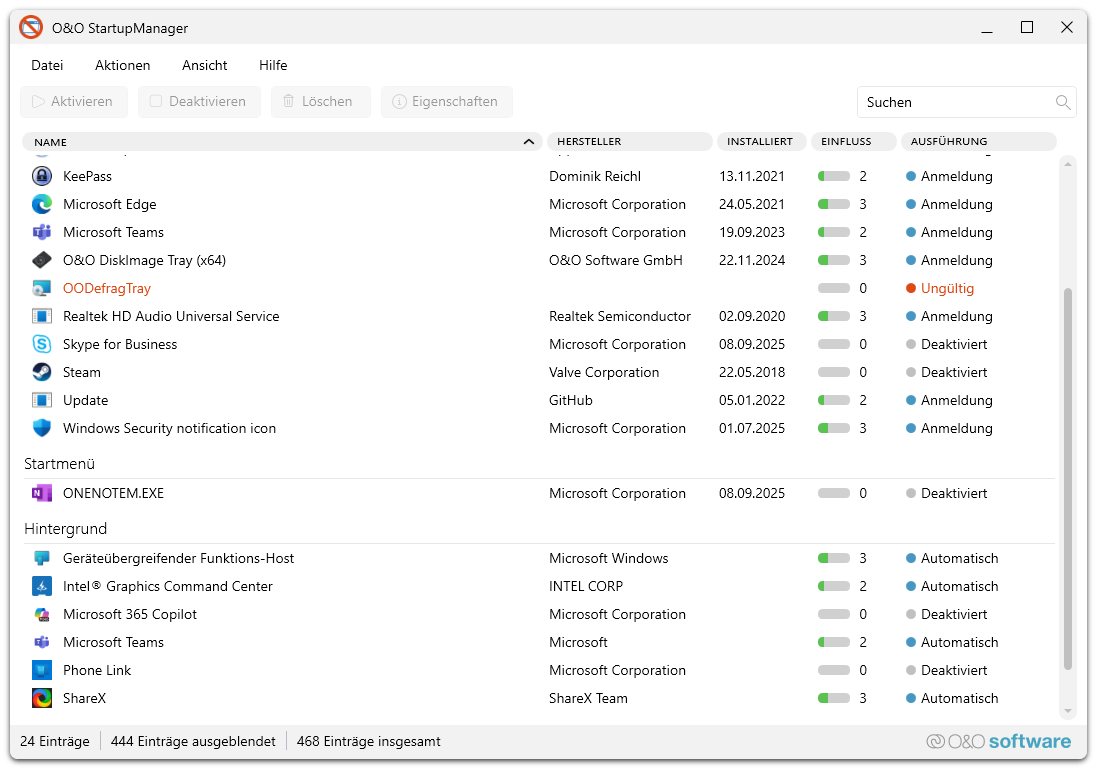The width and height of the screenshot is (1097, 769).
Task: Click into the Suchen search field
Action: (955, 102)
